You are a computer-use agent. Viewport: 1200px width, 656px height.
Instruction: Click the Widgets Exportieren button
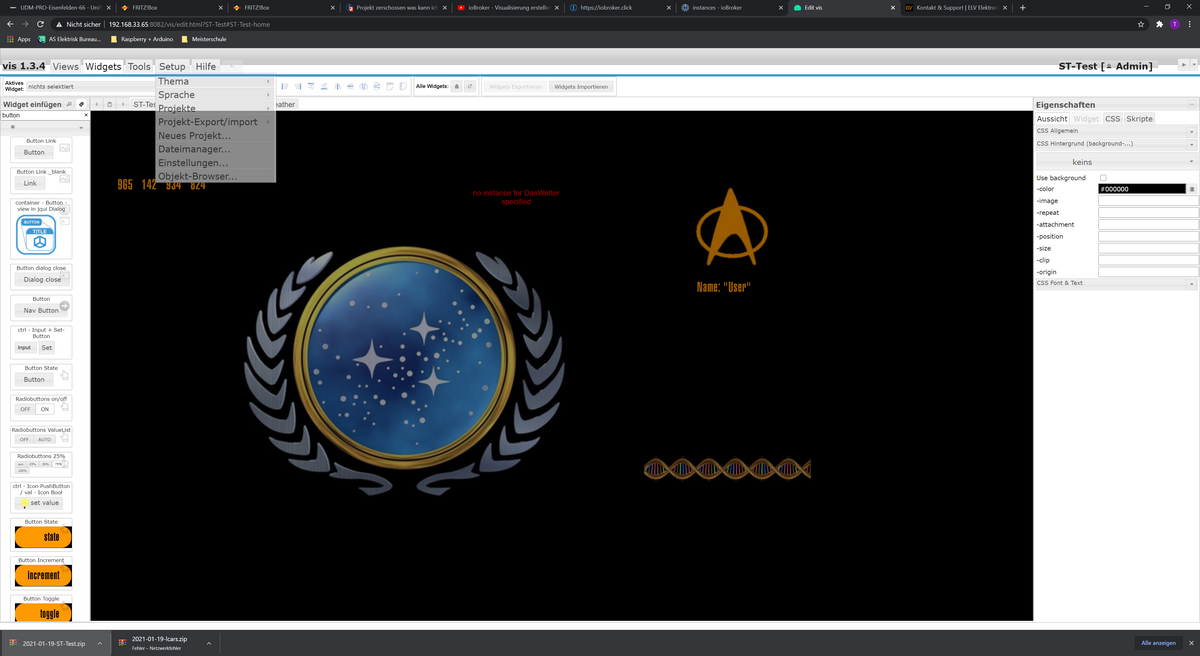(x=515, y=87)
